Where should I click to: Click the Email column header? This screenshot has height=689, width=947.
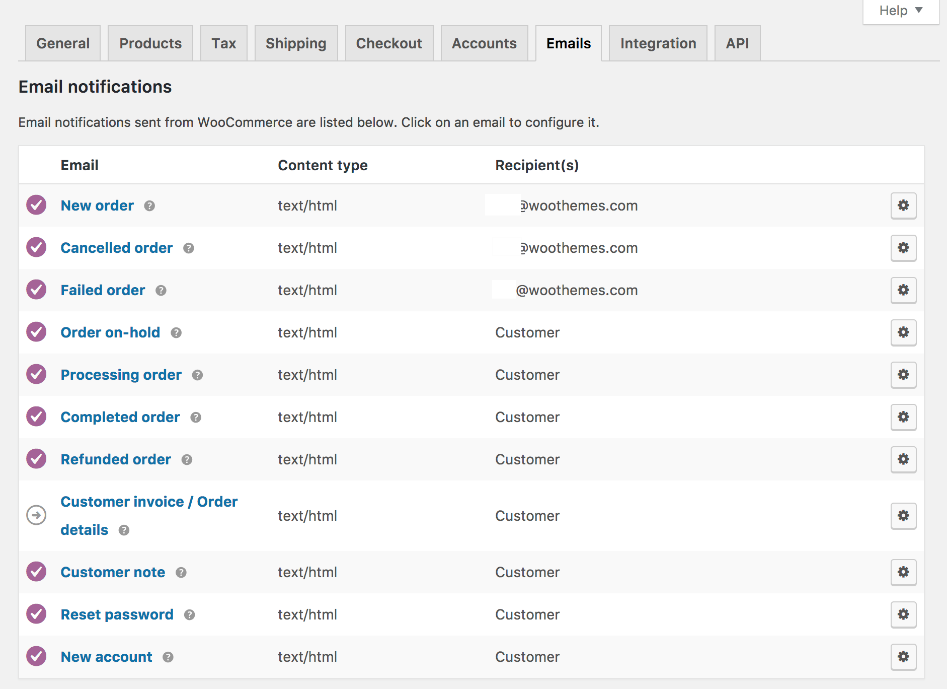[x=80, y=165]
